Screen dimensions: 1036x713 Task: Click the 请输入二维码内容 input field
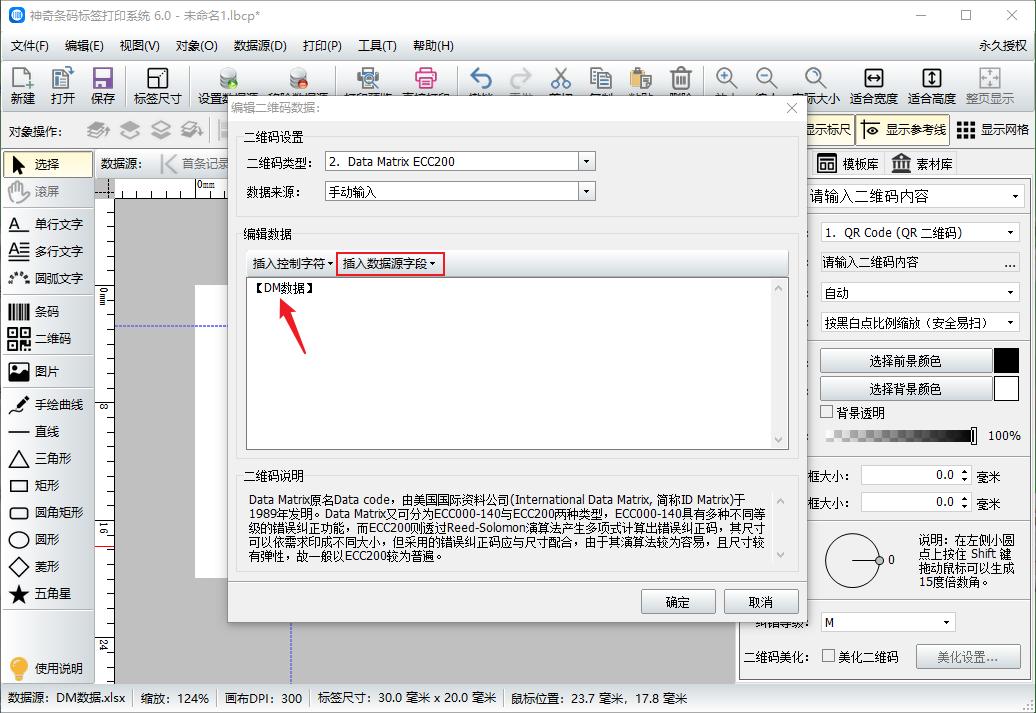pos(910,261)
